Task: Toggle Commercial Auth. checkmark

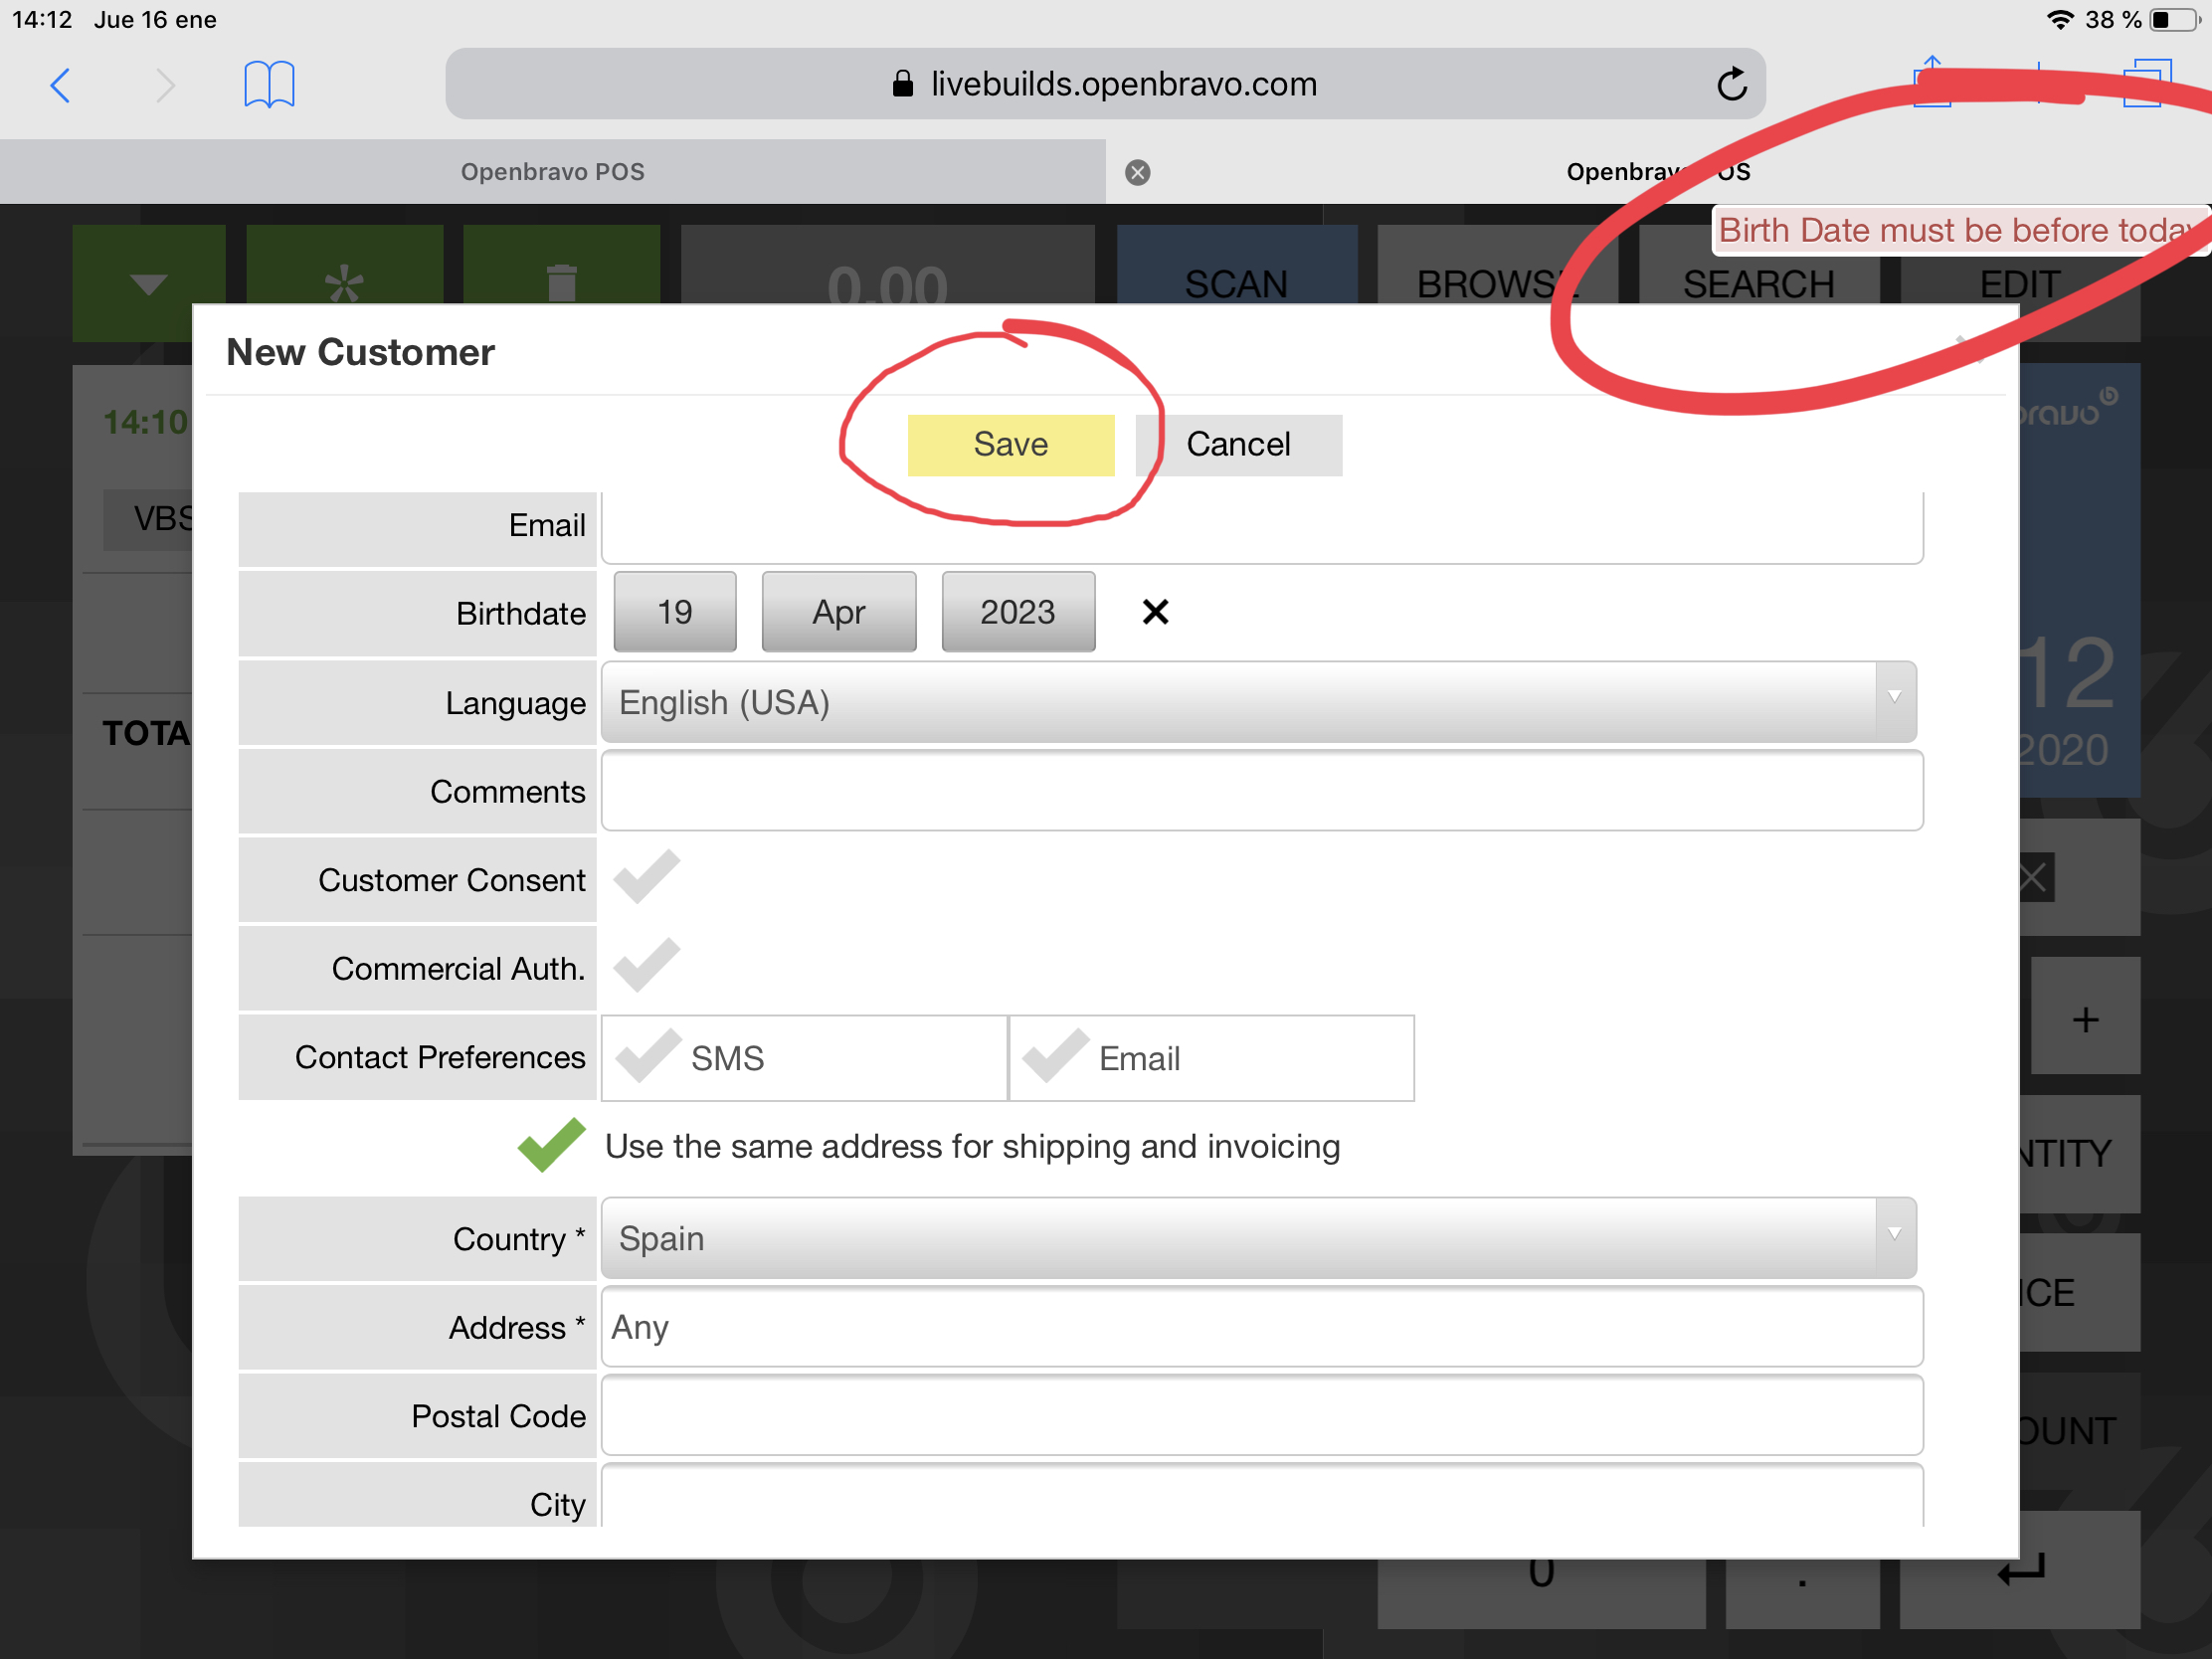Action: coord(647,966)
